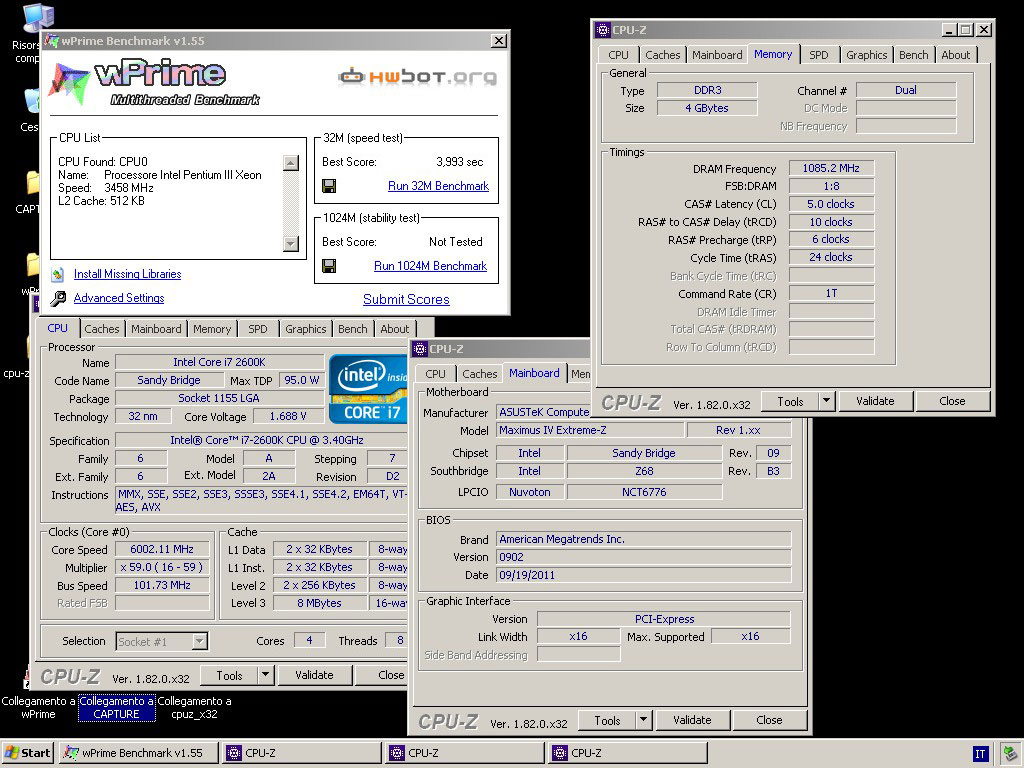Image resolution: width=1024 pixels, height=768 pixels.
Task: Click the CPU-Z title icon in the Memory window
Action: [x=603, y=29]
